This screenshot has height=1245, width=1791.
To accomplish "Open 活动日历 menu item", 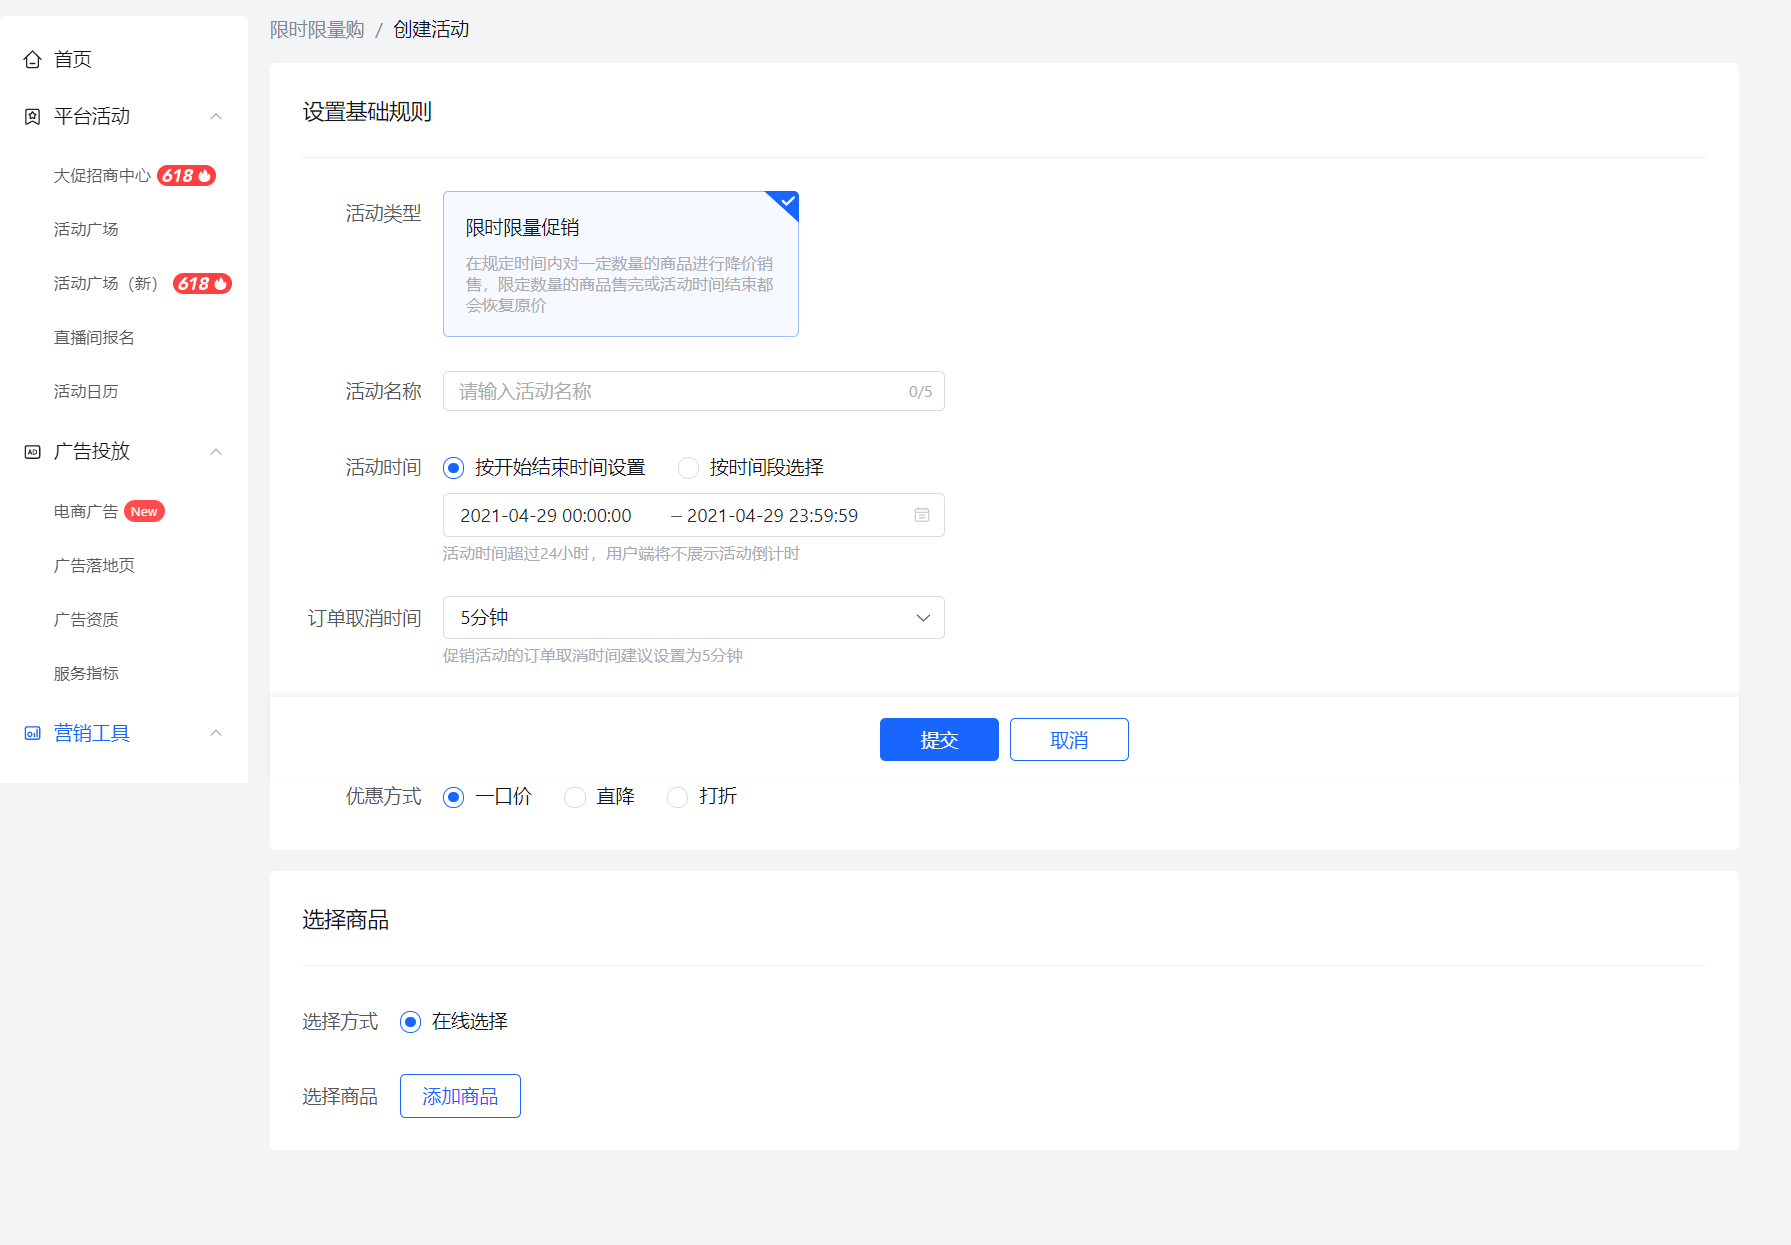I will [x=86, y=392].
